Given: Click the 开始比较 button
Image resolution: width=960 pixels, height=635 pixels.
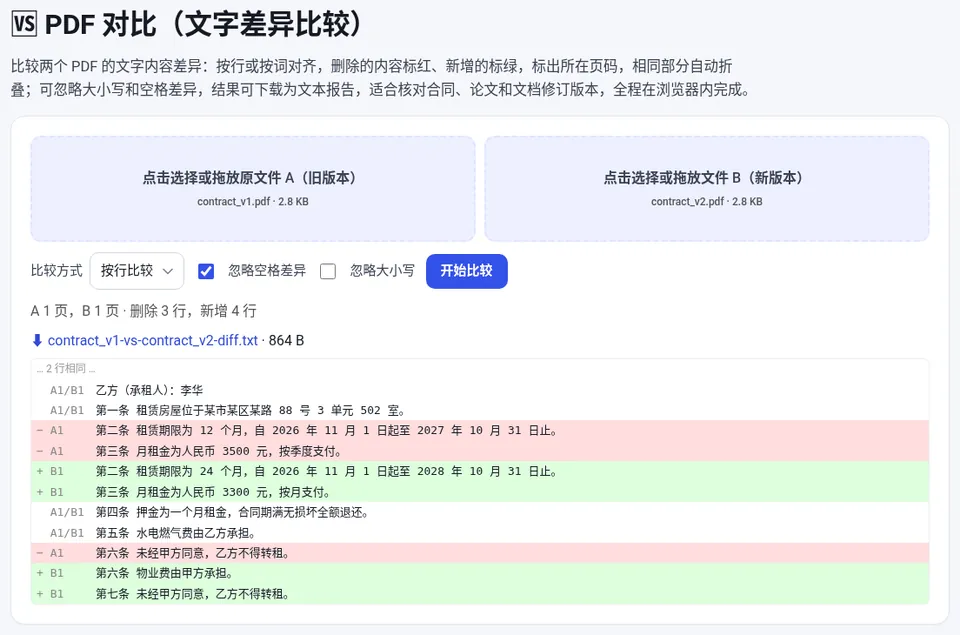Looking at the screenshot, I should pos(467,271).
